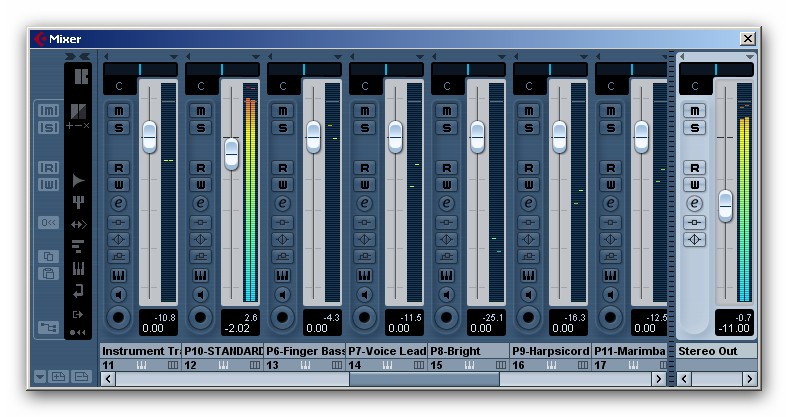The width and height of the screenshot is (788, 417).
Task: Open options dropdown arrow above P8-Bright
Action: [501, 57]
